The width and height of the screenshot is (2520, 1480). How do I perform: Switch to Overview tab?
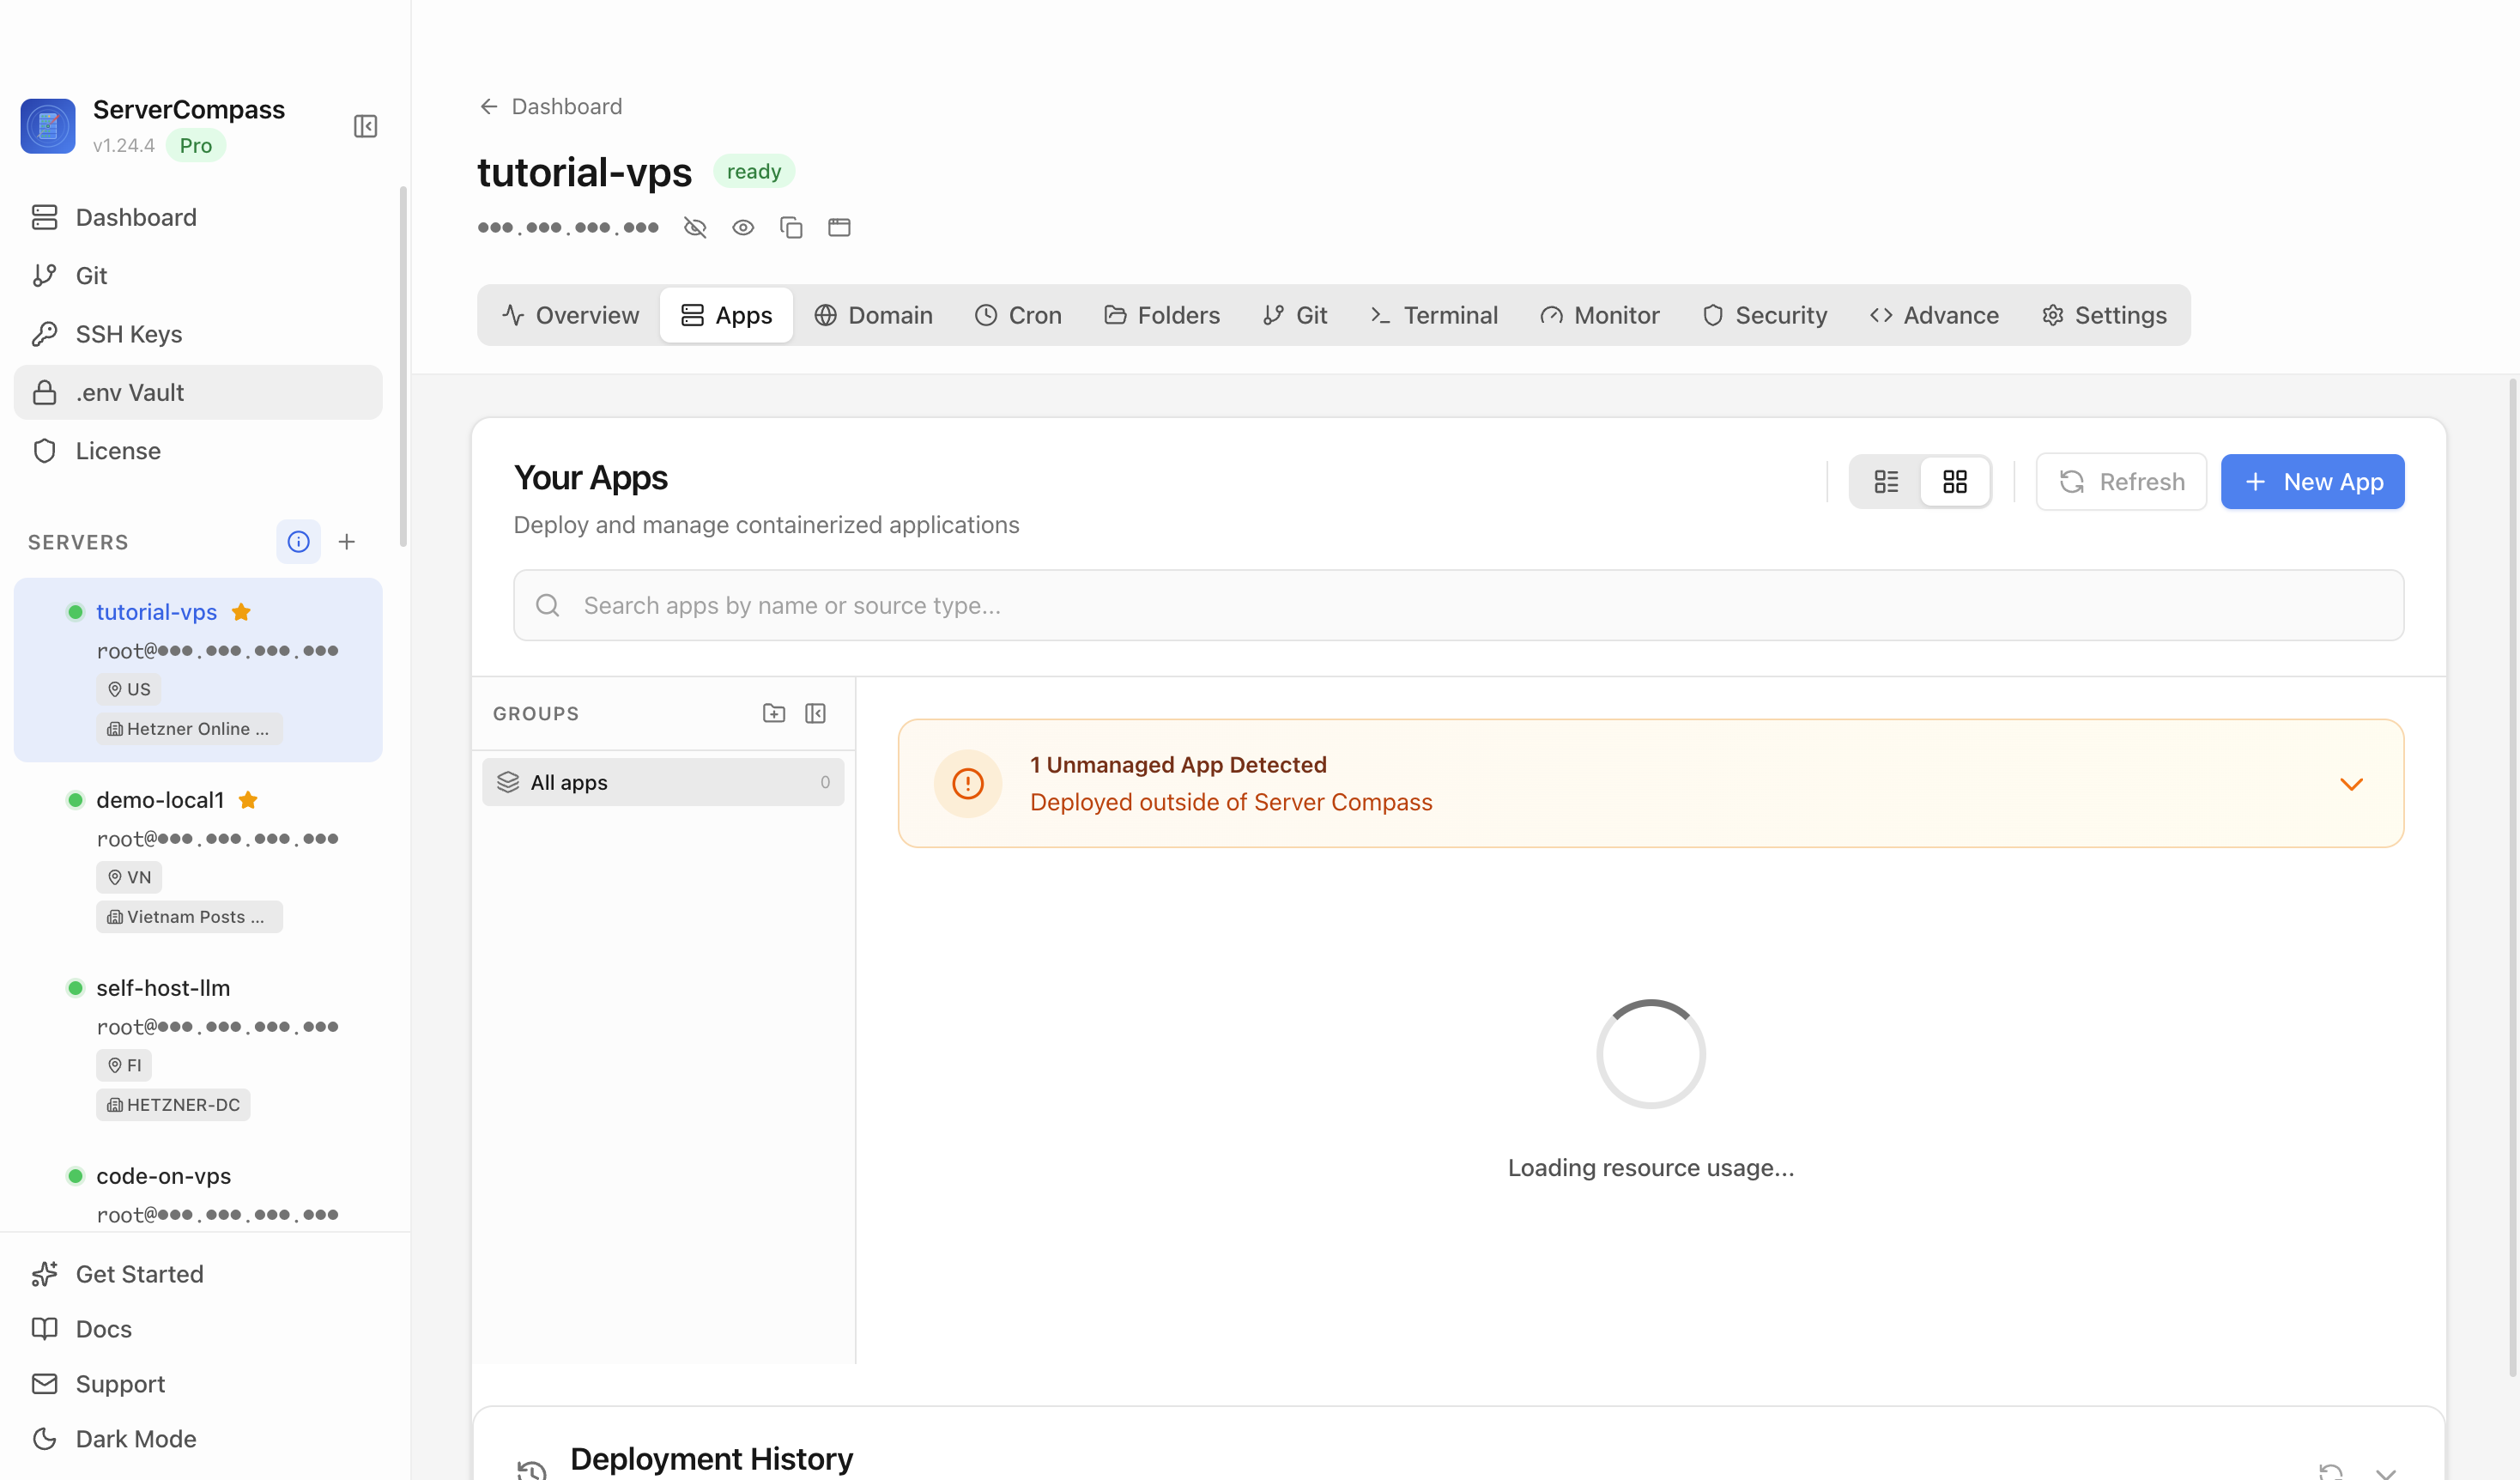pyautogui.click(x=570, y=315)
